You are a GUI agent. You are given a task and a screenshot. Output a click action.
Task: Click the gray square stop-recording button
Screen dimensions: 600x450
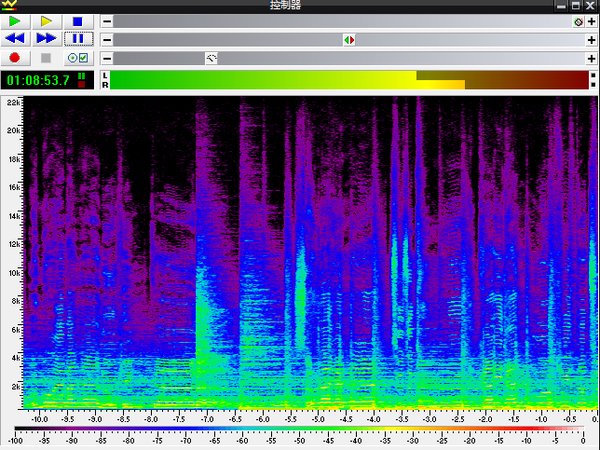click(x=46, y=58)
